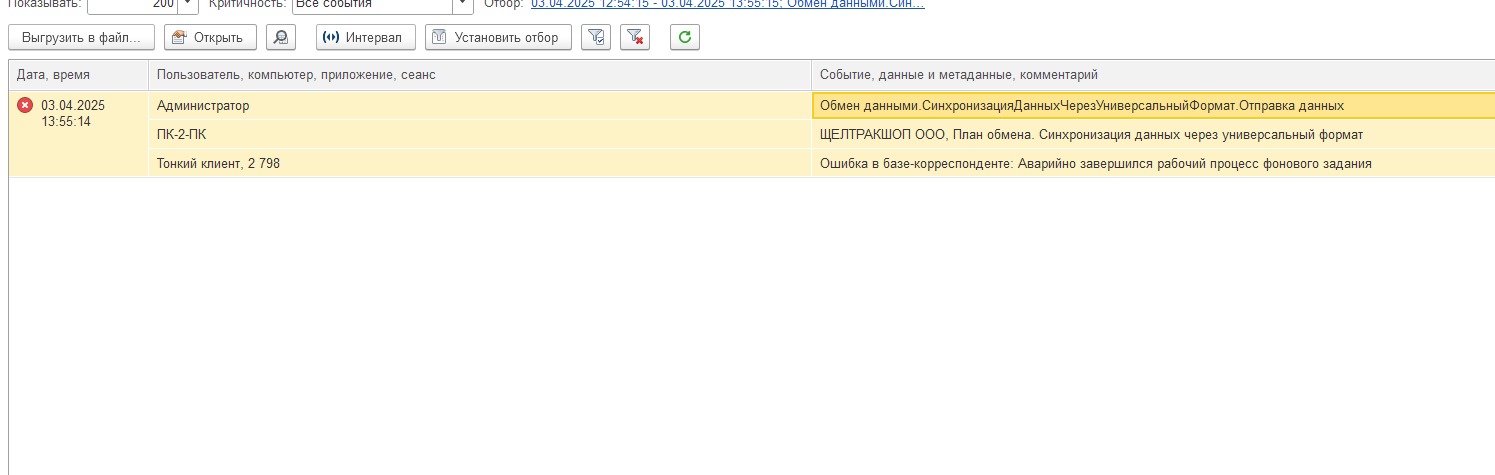Click the Интервал button
Image resolution: width=1495 pixels, height=475 pixels.
(364, 38)
